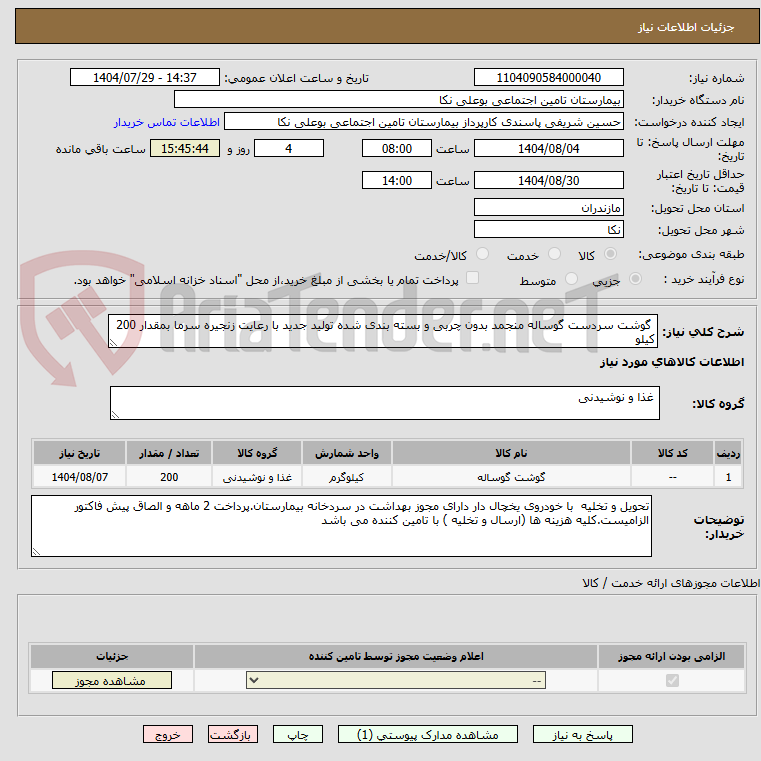Select the کالا radio button

pyautogui.click(x=610, y=254)
